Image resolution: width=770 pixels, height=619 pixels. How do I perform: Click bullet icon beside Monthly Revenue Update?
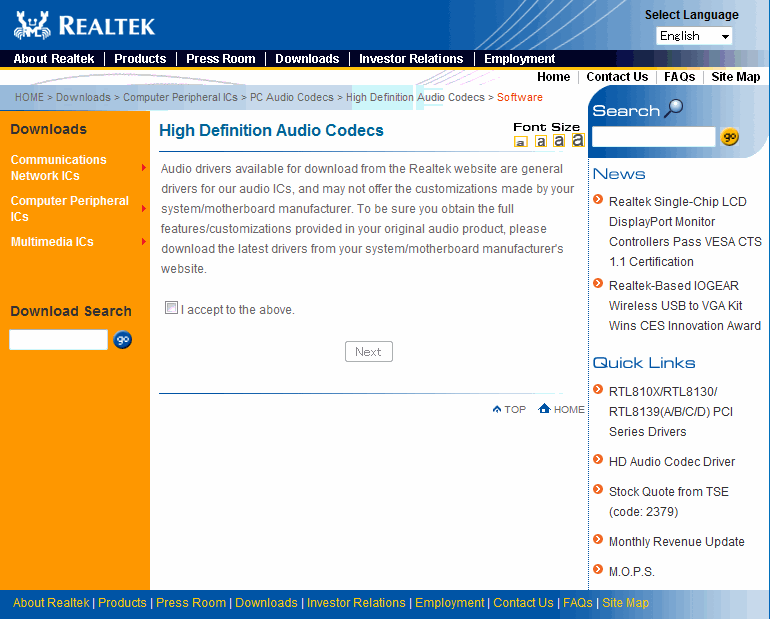pos(598,539)
